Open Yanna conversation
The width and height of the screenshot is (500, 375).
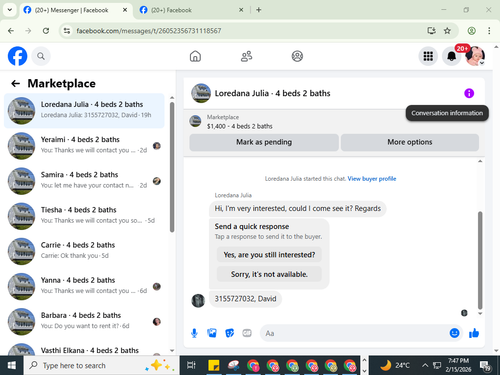point(84,286)
